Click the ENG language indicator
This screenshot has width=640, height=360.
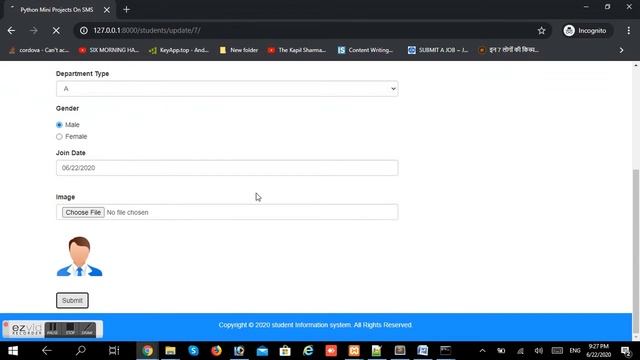(575, 351)
